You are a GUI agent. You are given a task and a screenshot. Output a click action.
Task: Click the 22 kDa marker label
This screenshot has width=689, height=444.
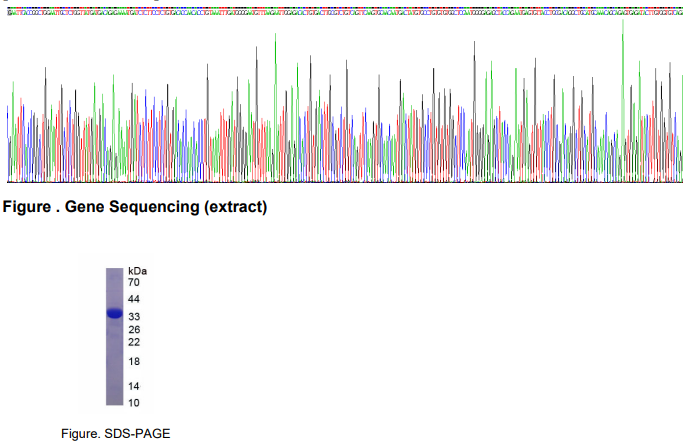point(134,342)
